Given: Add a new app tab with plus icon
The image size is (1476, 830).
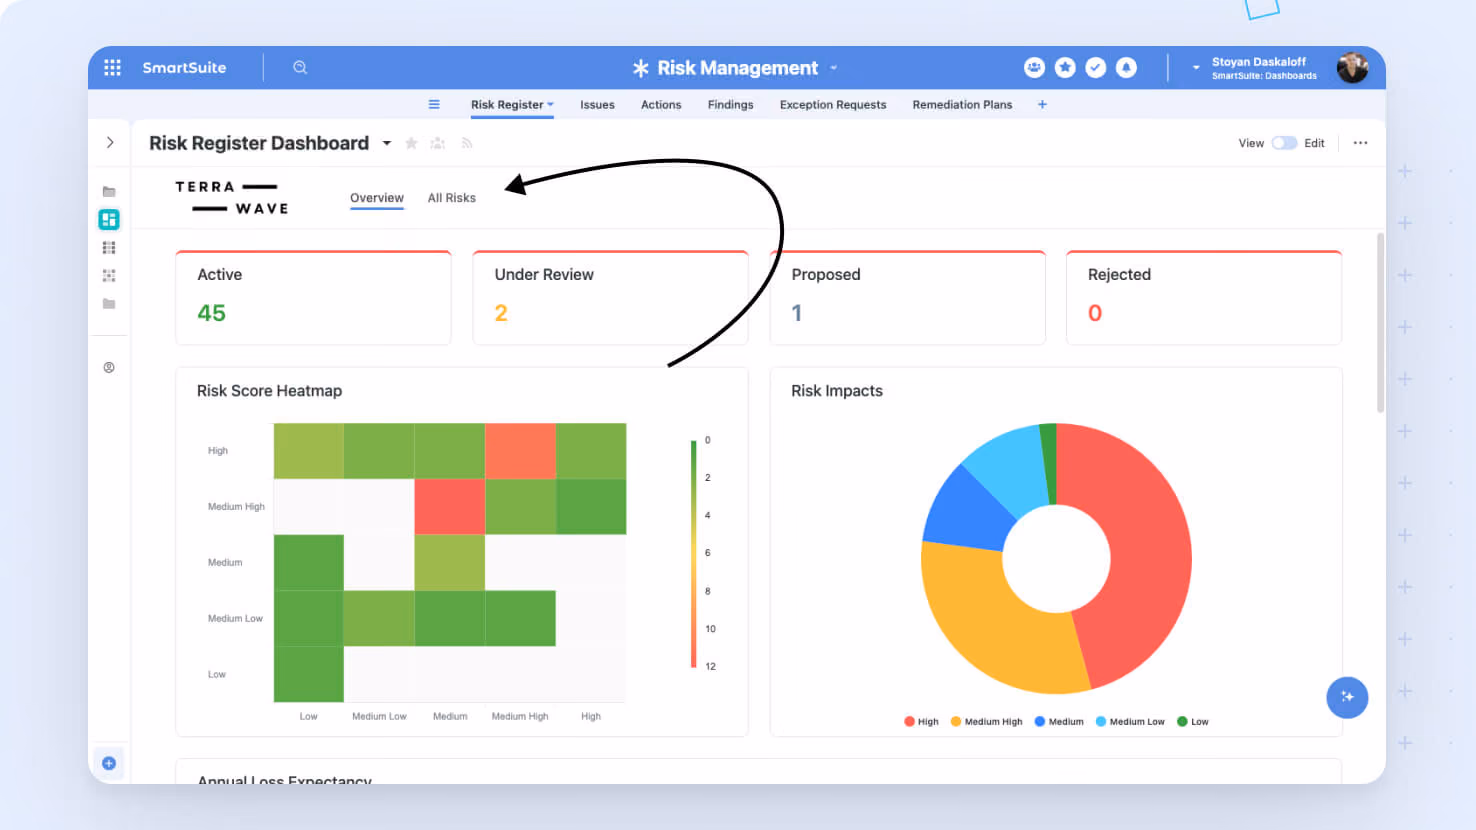Looking at the screenshot, I should (x=1042, y=104).
